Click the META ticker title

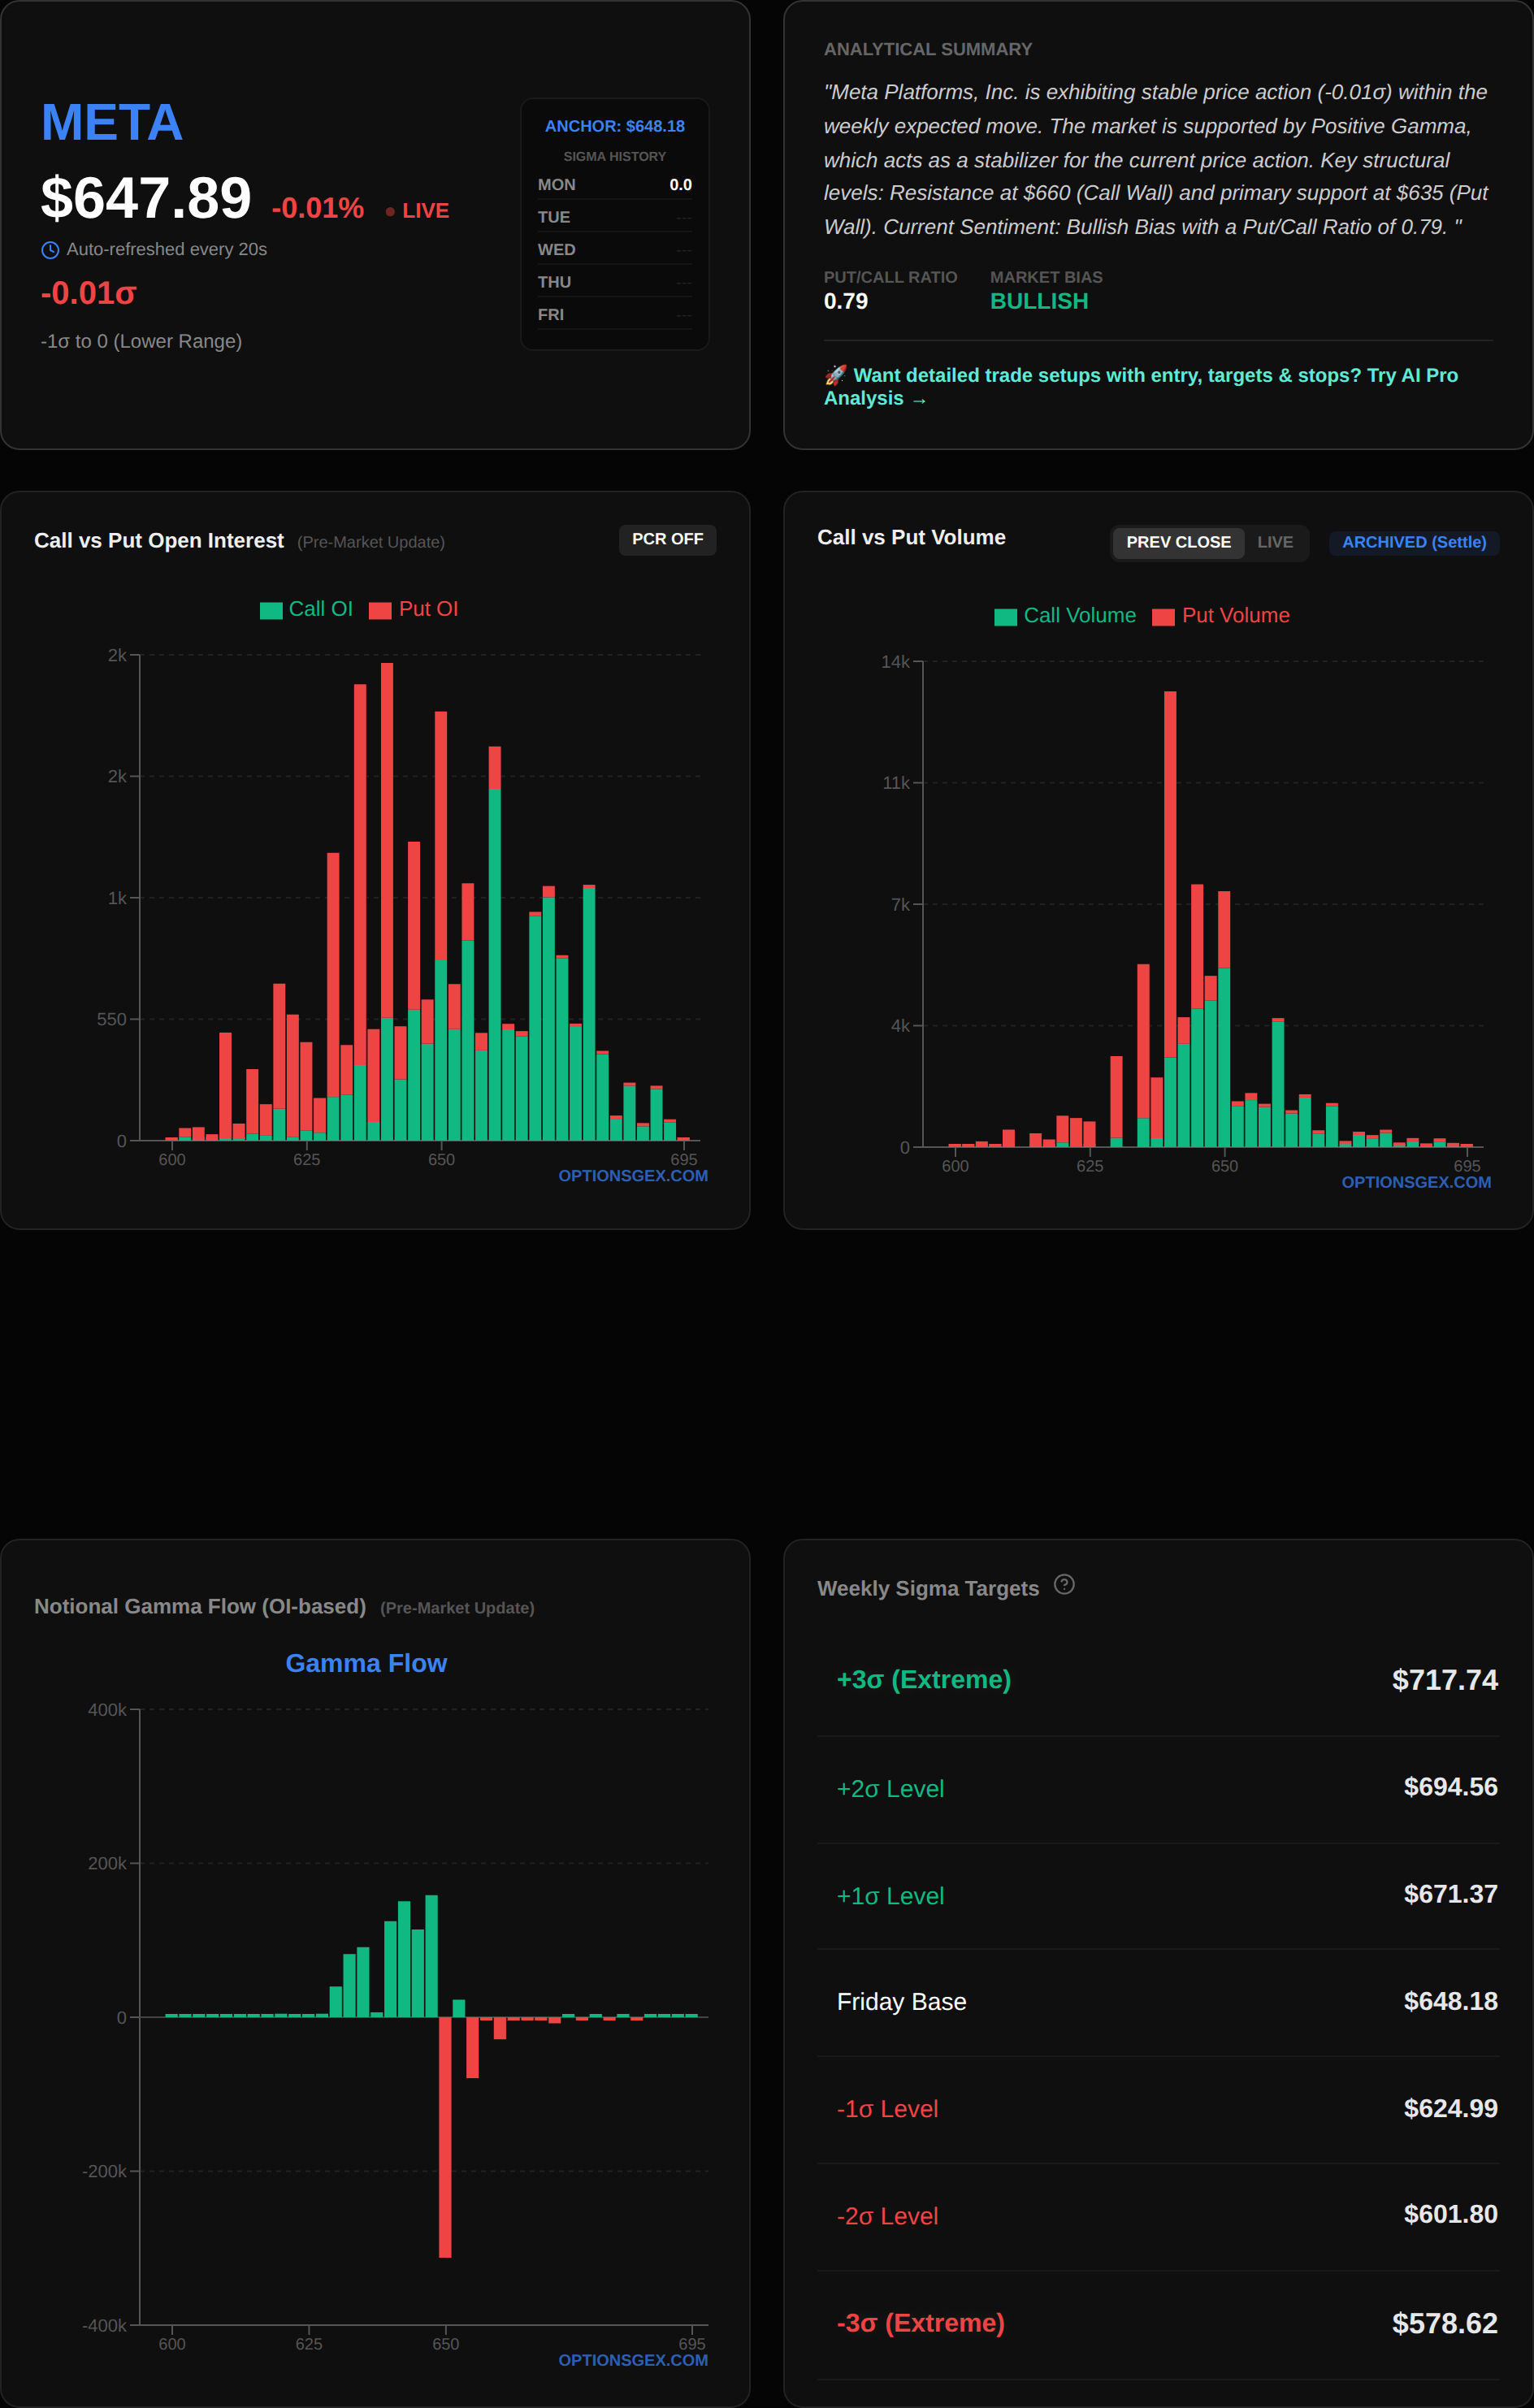[x=111, y=122]
